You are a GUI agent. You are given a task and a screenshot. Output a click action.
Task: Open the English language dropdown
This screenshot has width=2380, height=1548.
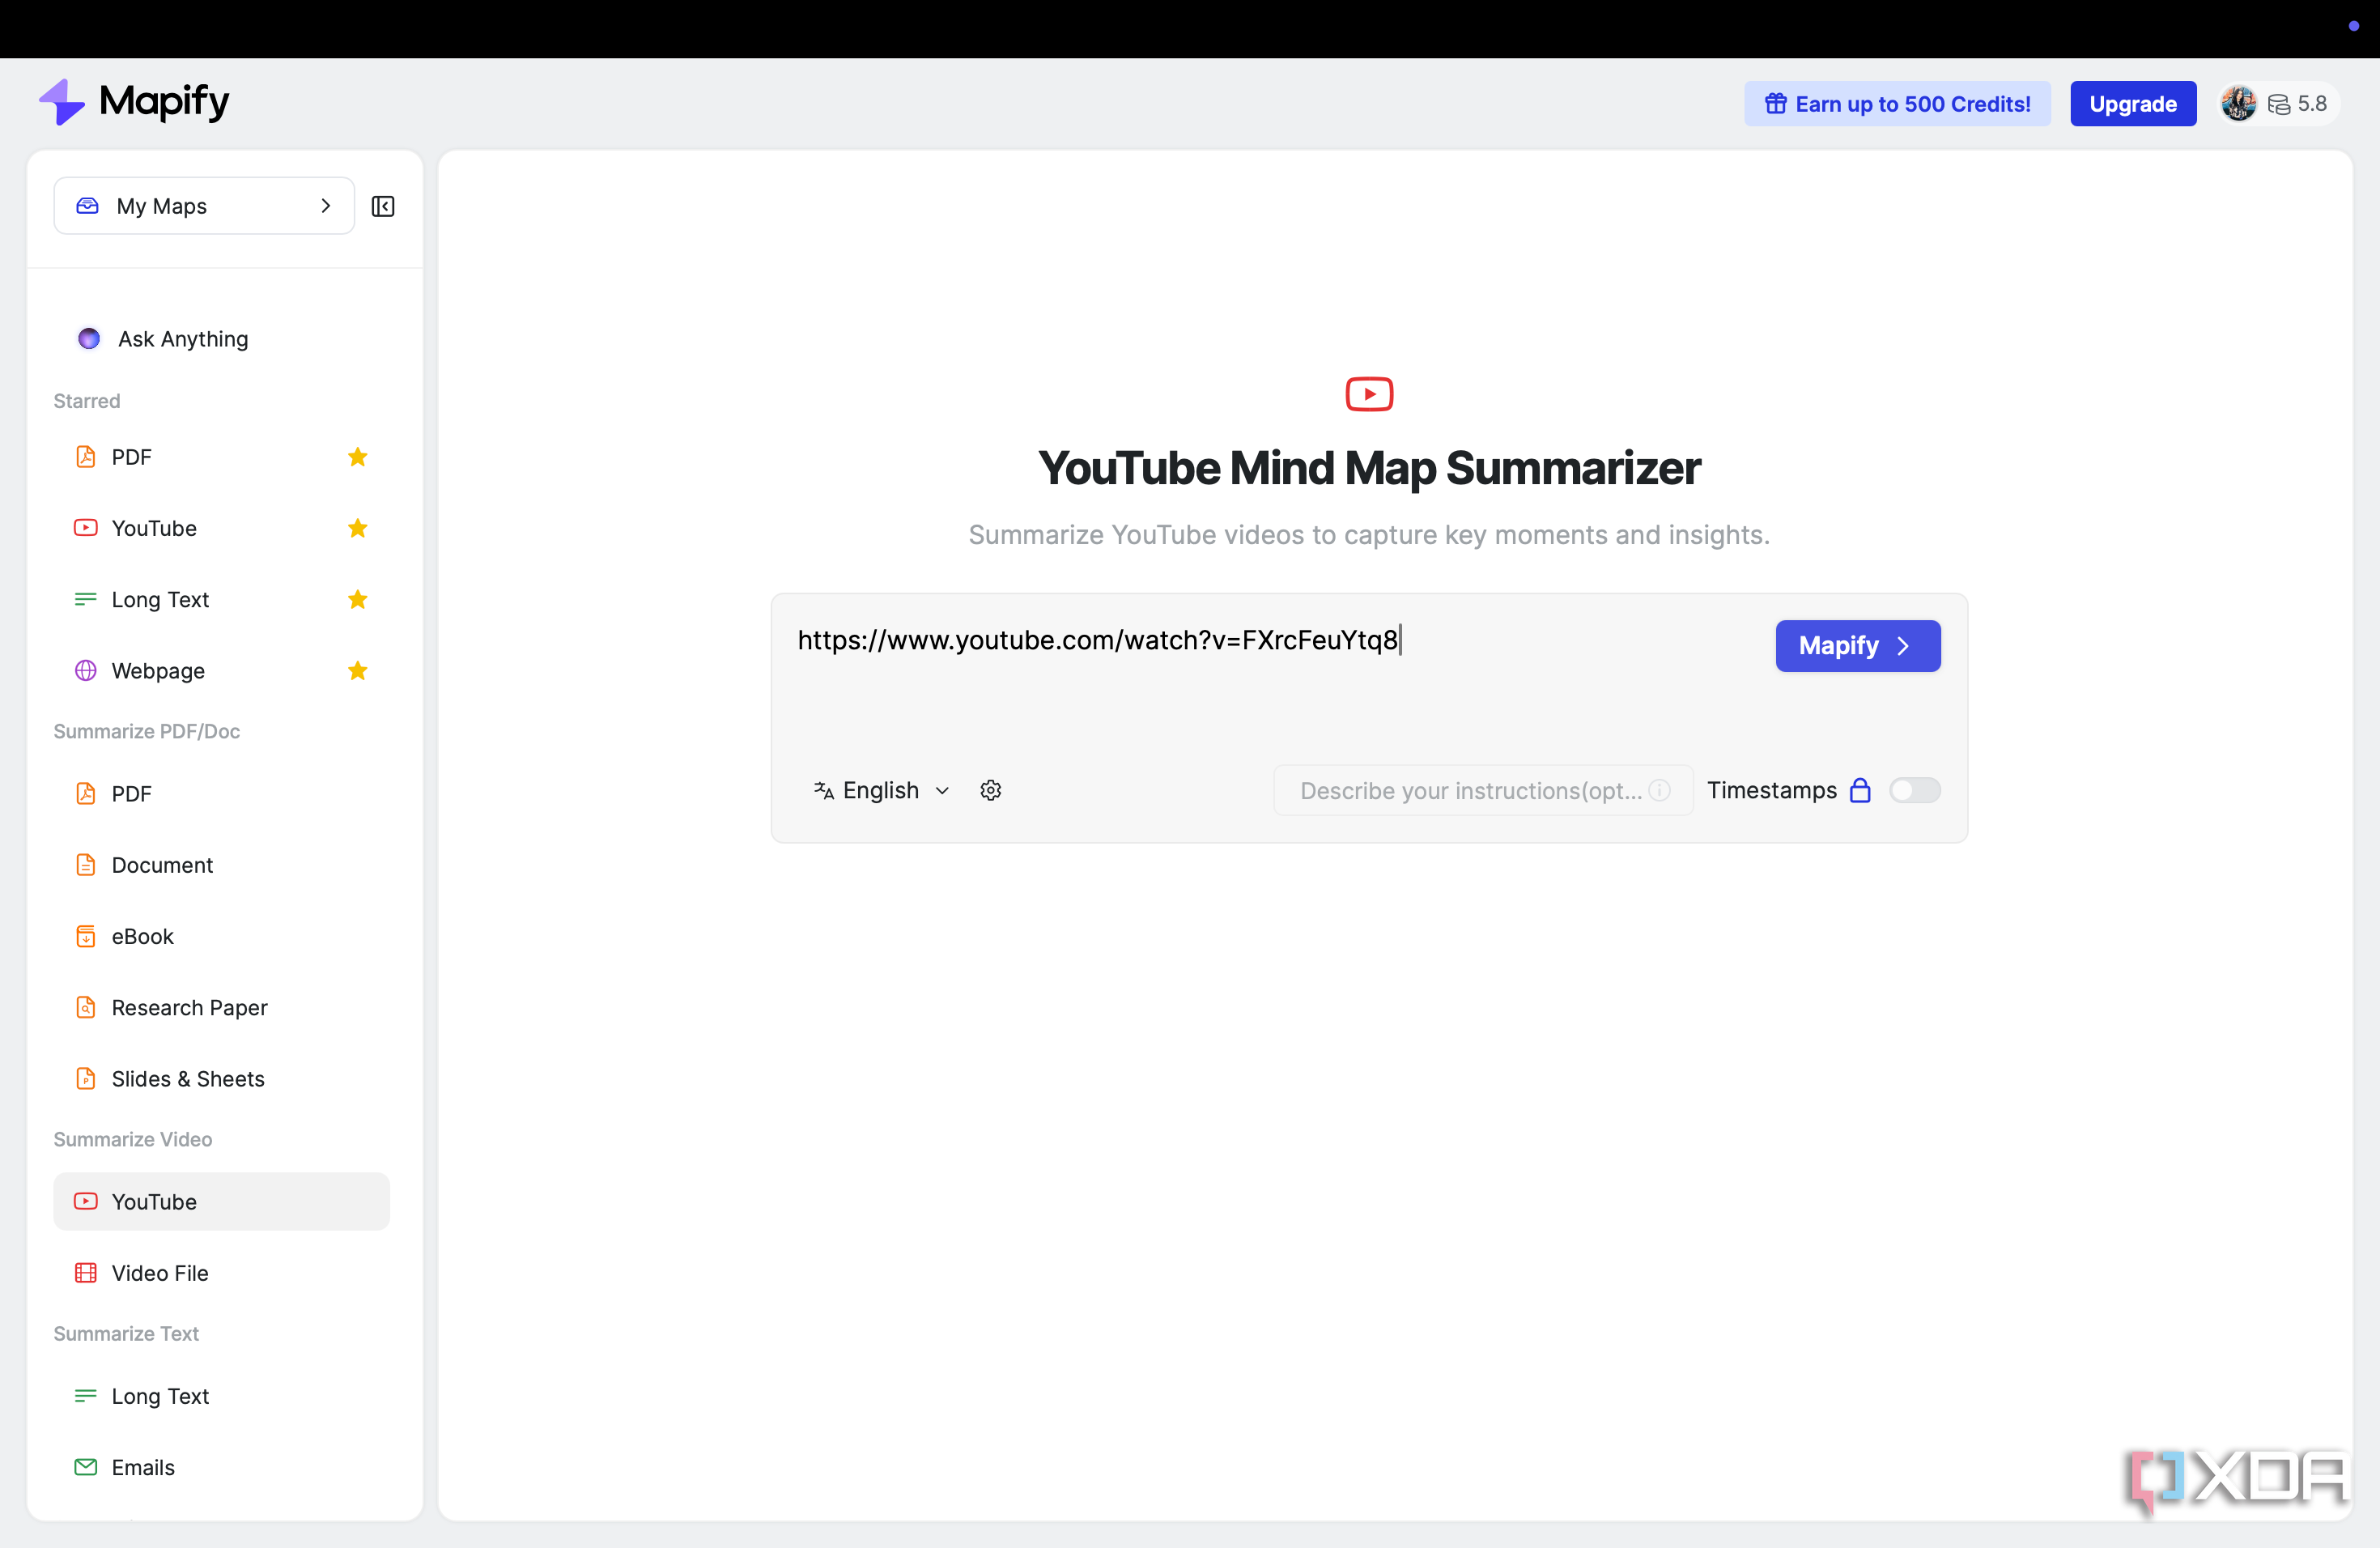click(x=881, y=790)
